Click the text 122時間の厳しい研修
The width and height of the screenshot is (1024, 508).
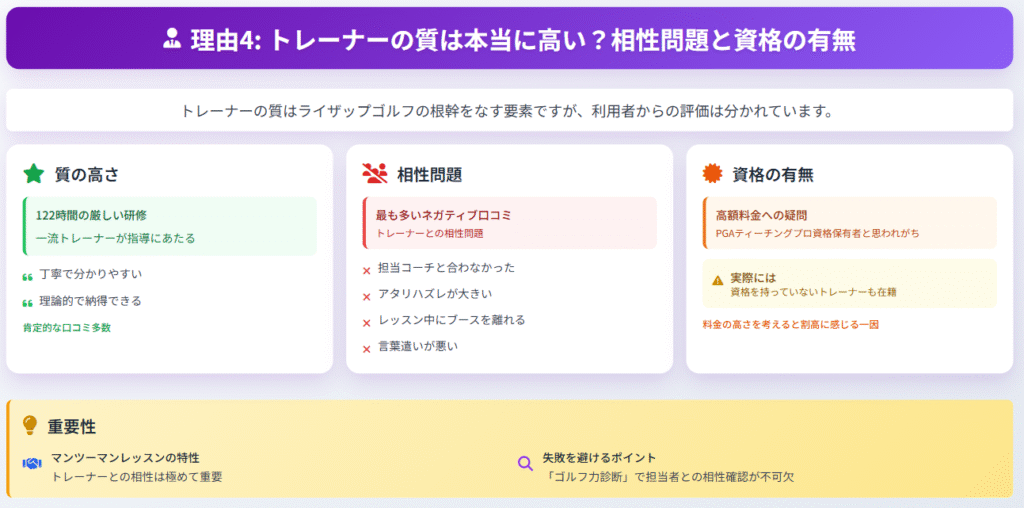[91, 215]
